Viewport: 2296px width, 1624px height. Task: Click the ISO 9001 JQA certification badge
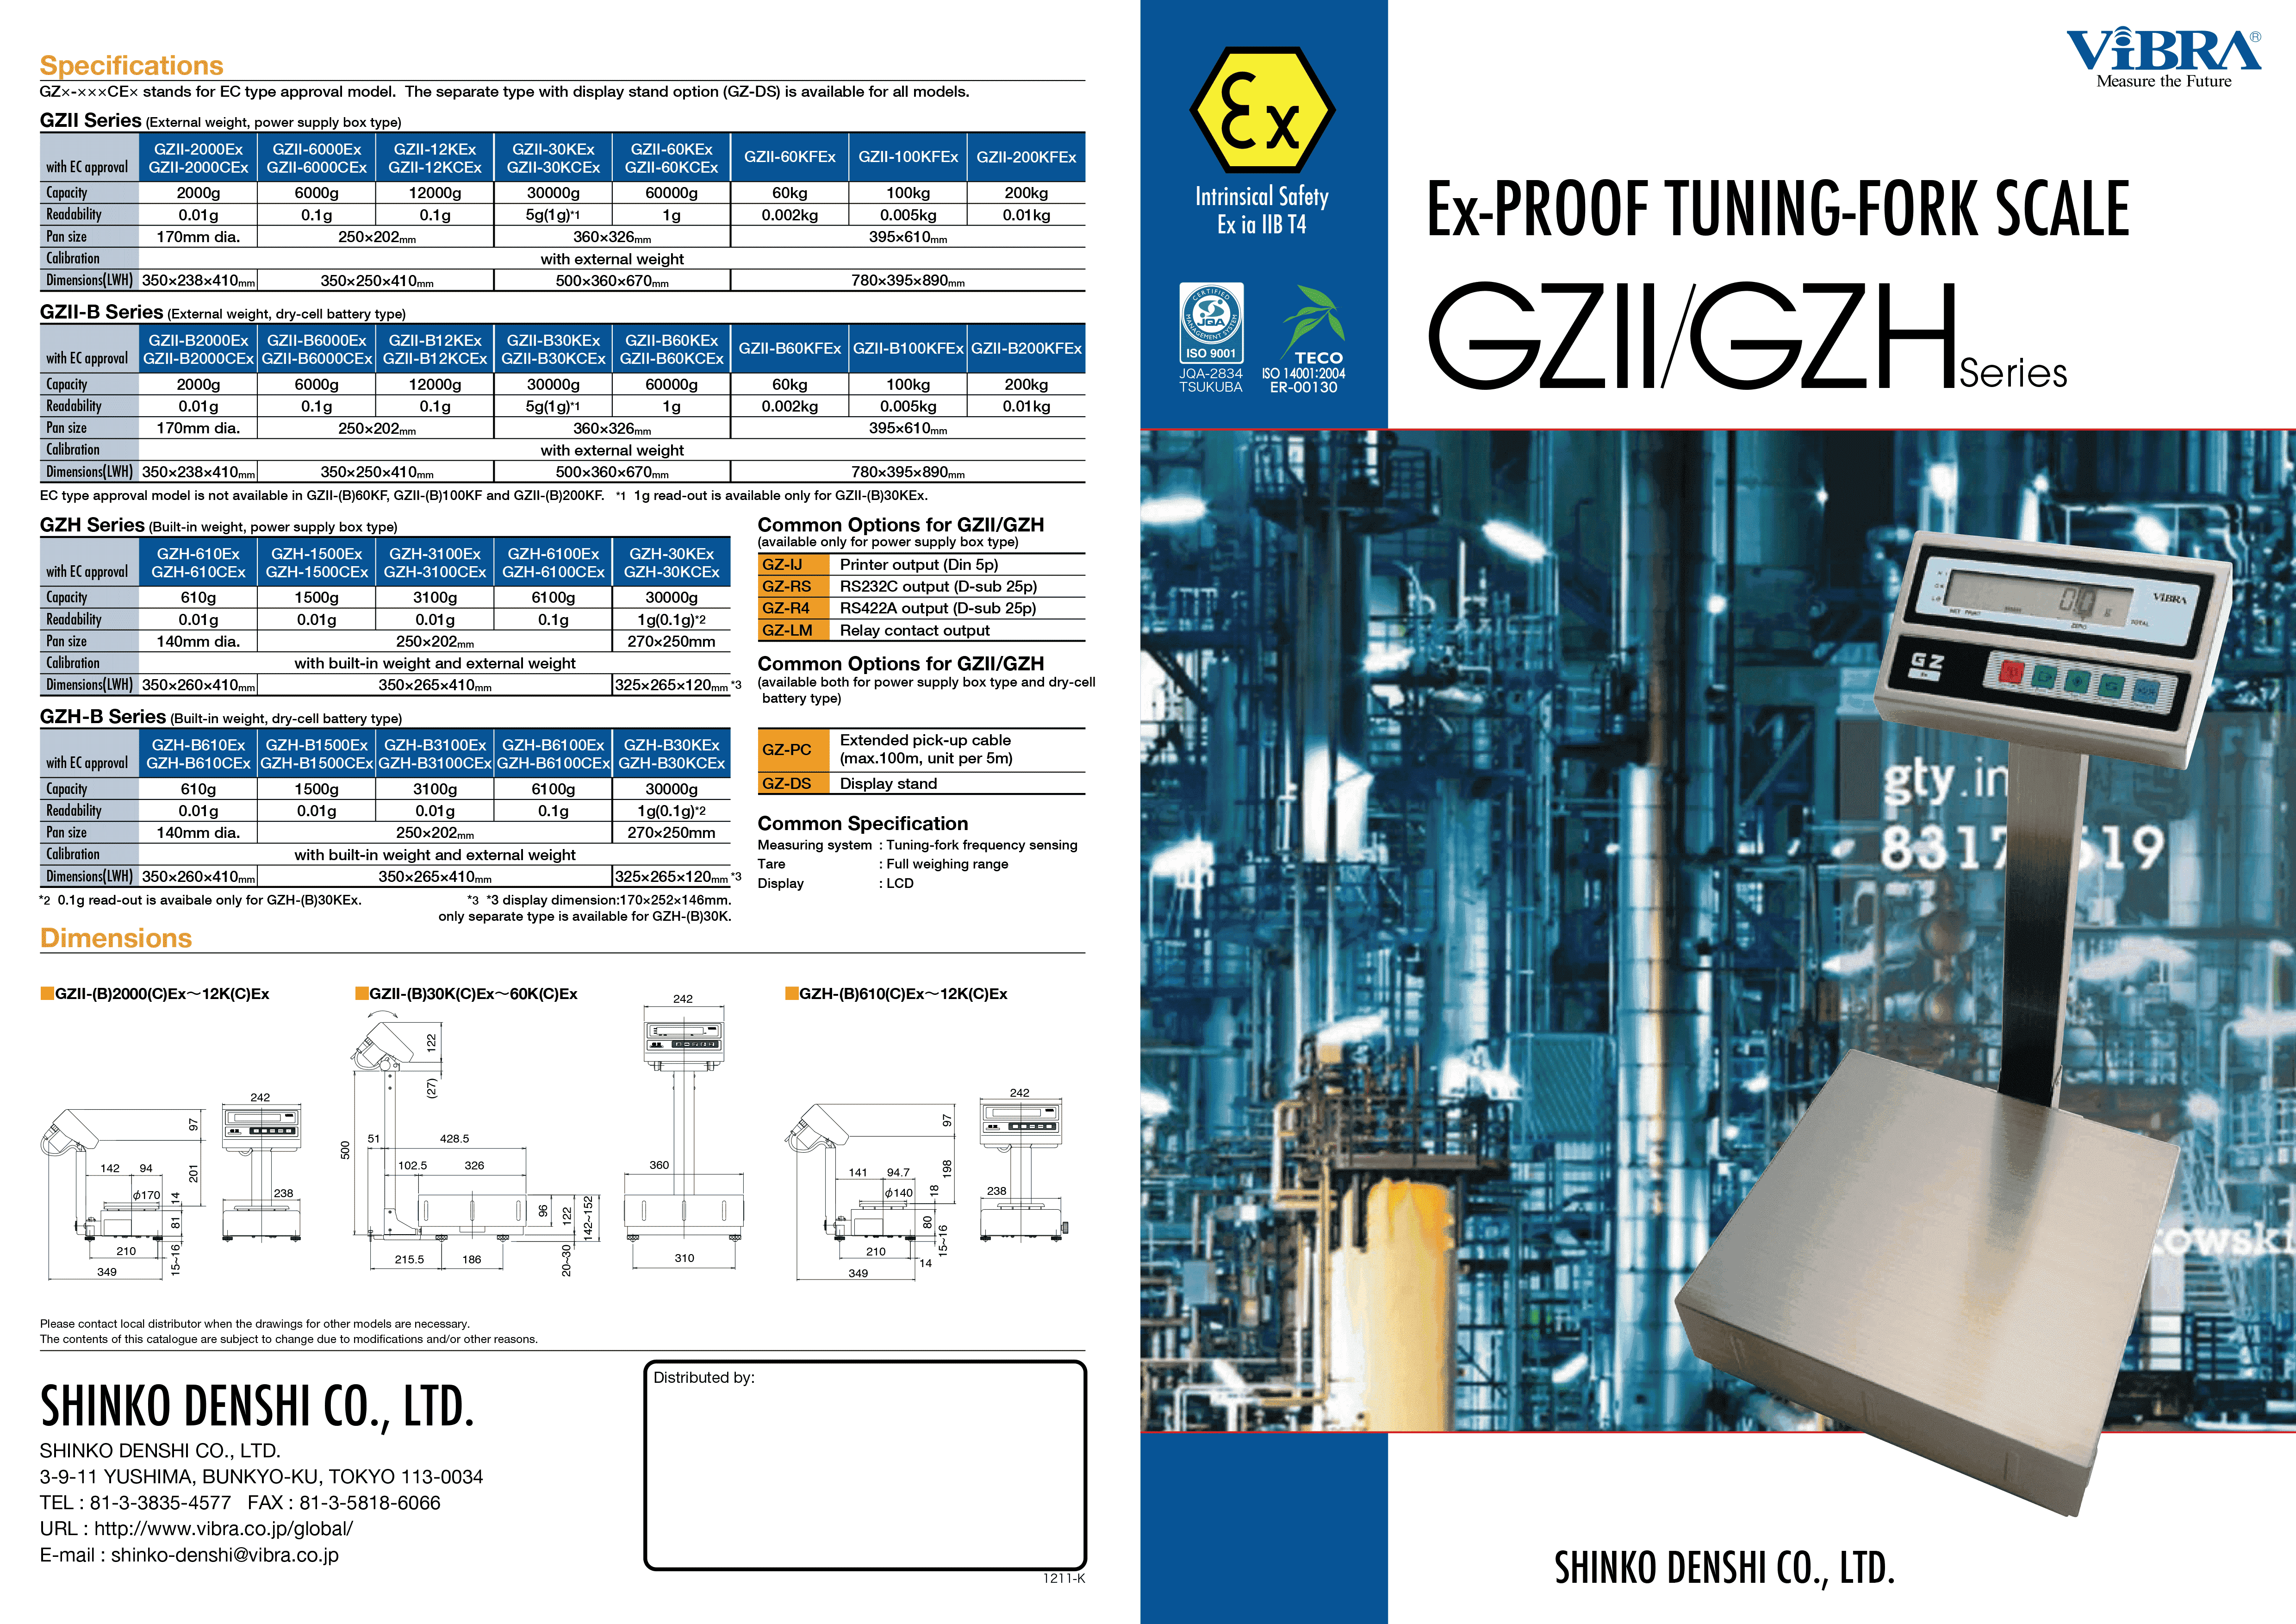pyautogui.click(x=1211, y=322)
